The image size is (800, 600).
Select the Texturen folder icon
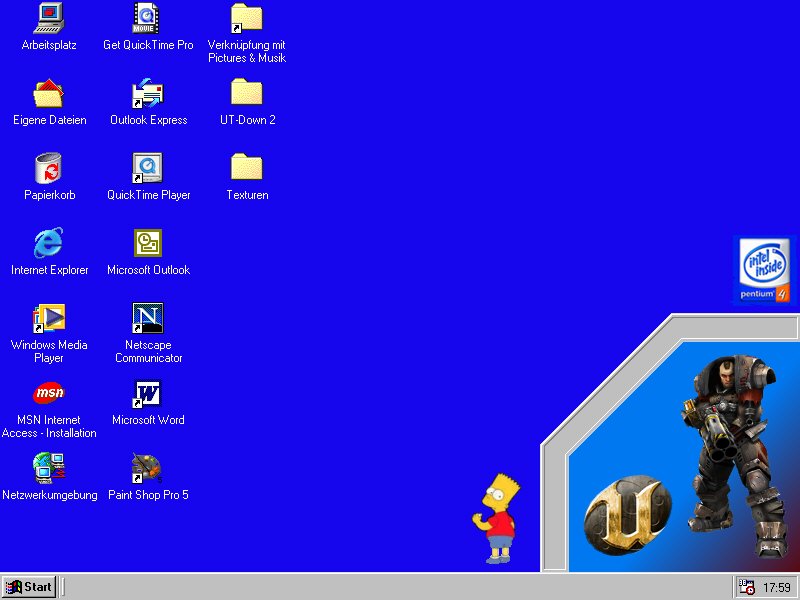(x=246, y=168)
